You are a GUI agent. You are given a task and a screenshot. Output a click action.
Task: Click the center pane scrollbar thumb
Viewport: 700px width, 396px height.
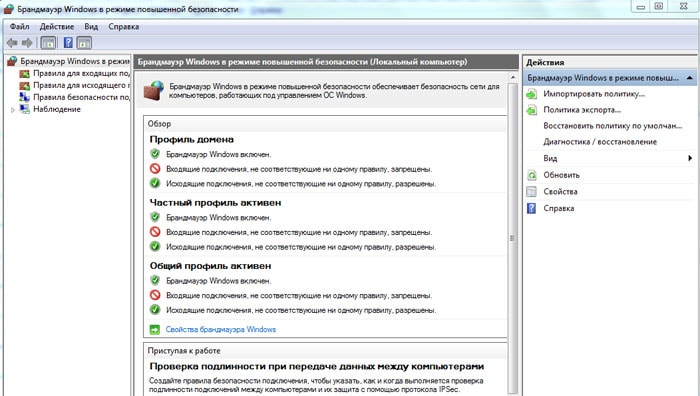pyautogui.click(x=512, y=237)
